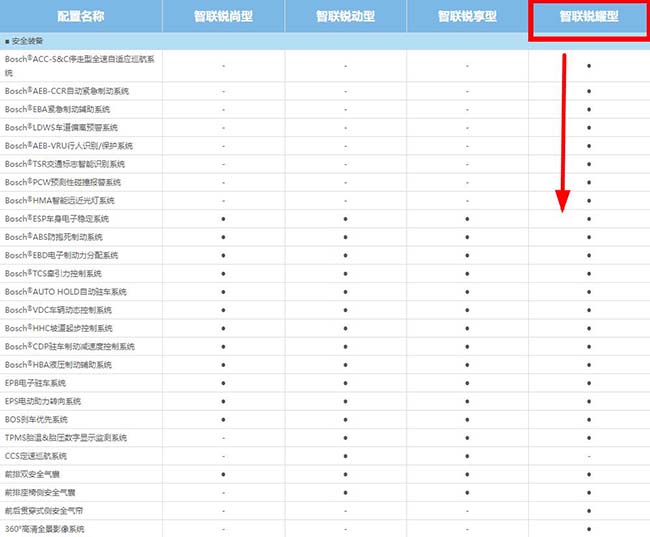Click CCS row dash under 智联锐耀型
The width and height of the screenshot is (650, 537).
point(589,456)
